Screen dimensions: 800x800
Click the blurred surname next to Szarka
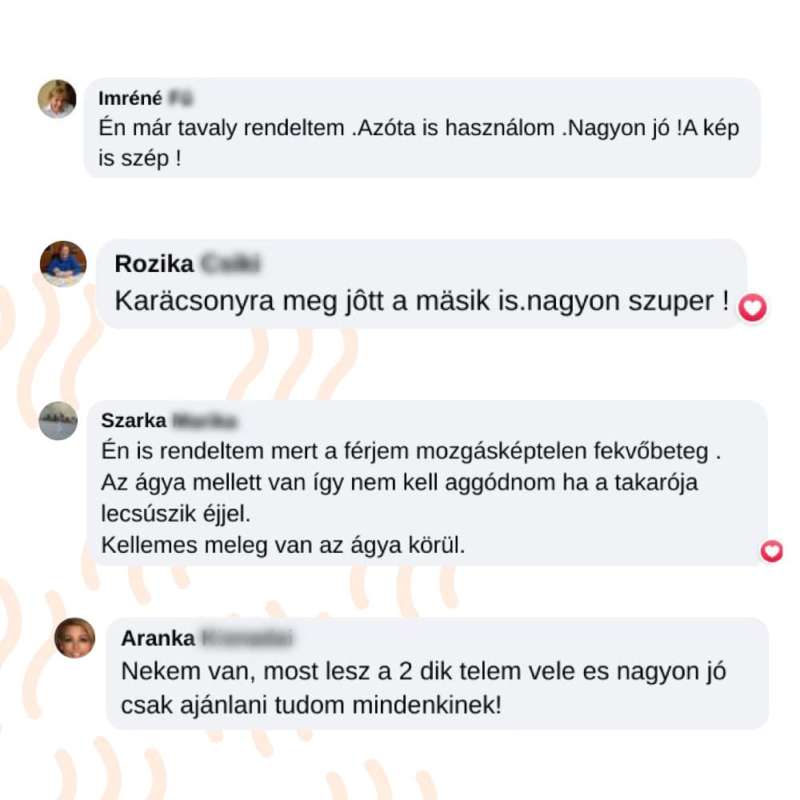[205, 421]
